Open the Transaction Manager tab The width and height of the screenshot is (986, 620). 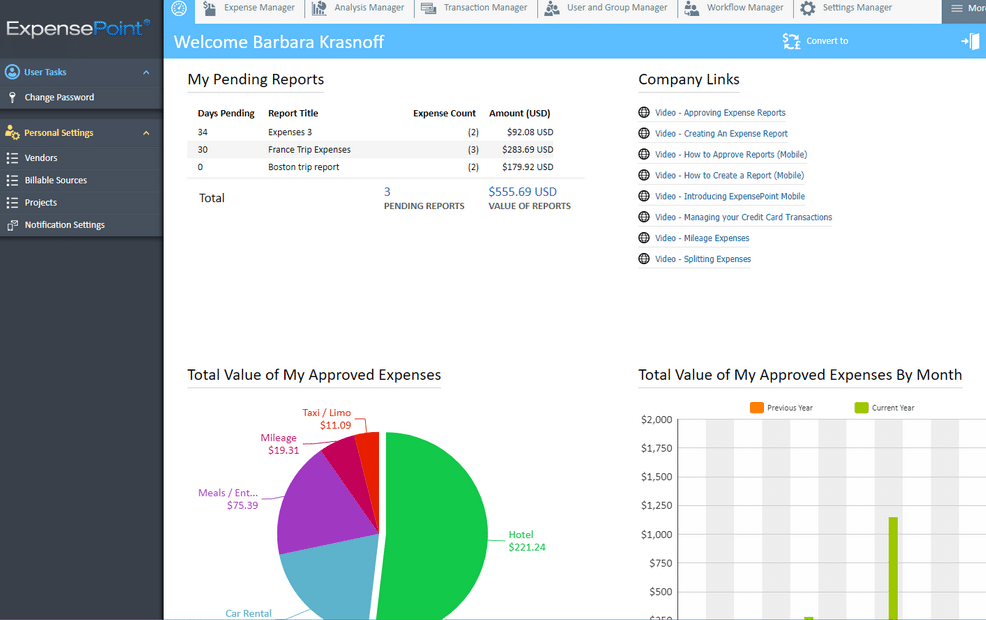475,8
